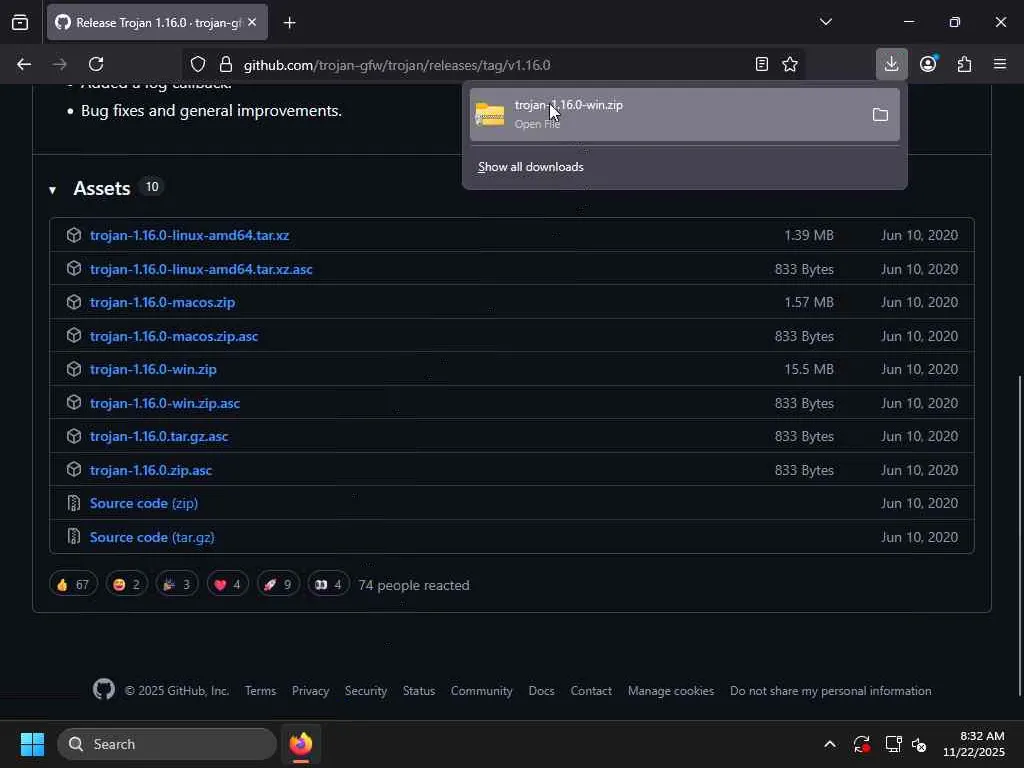Viewport: 1024px width, 768px height.
Task: Open the Firefox application menu
Action: click(1000, 64)
